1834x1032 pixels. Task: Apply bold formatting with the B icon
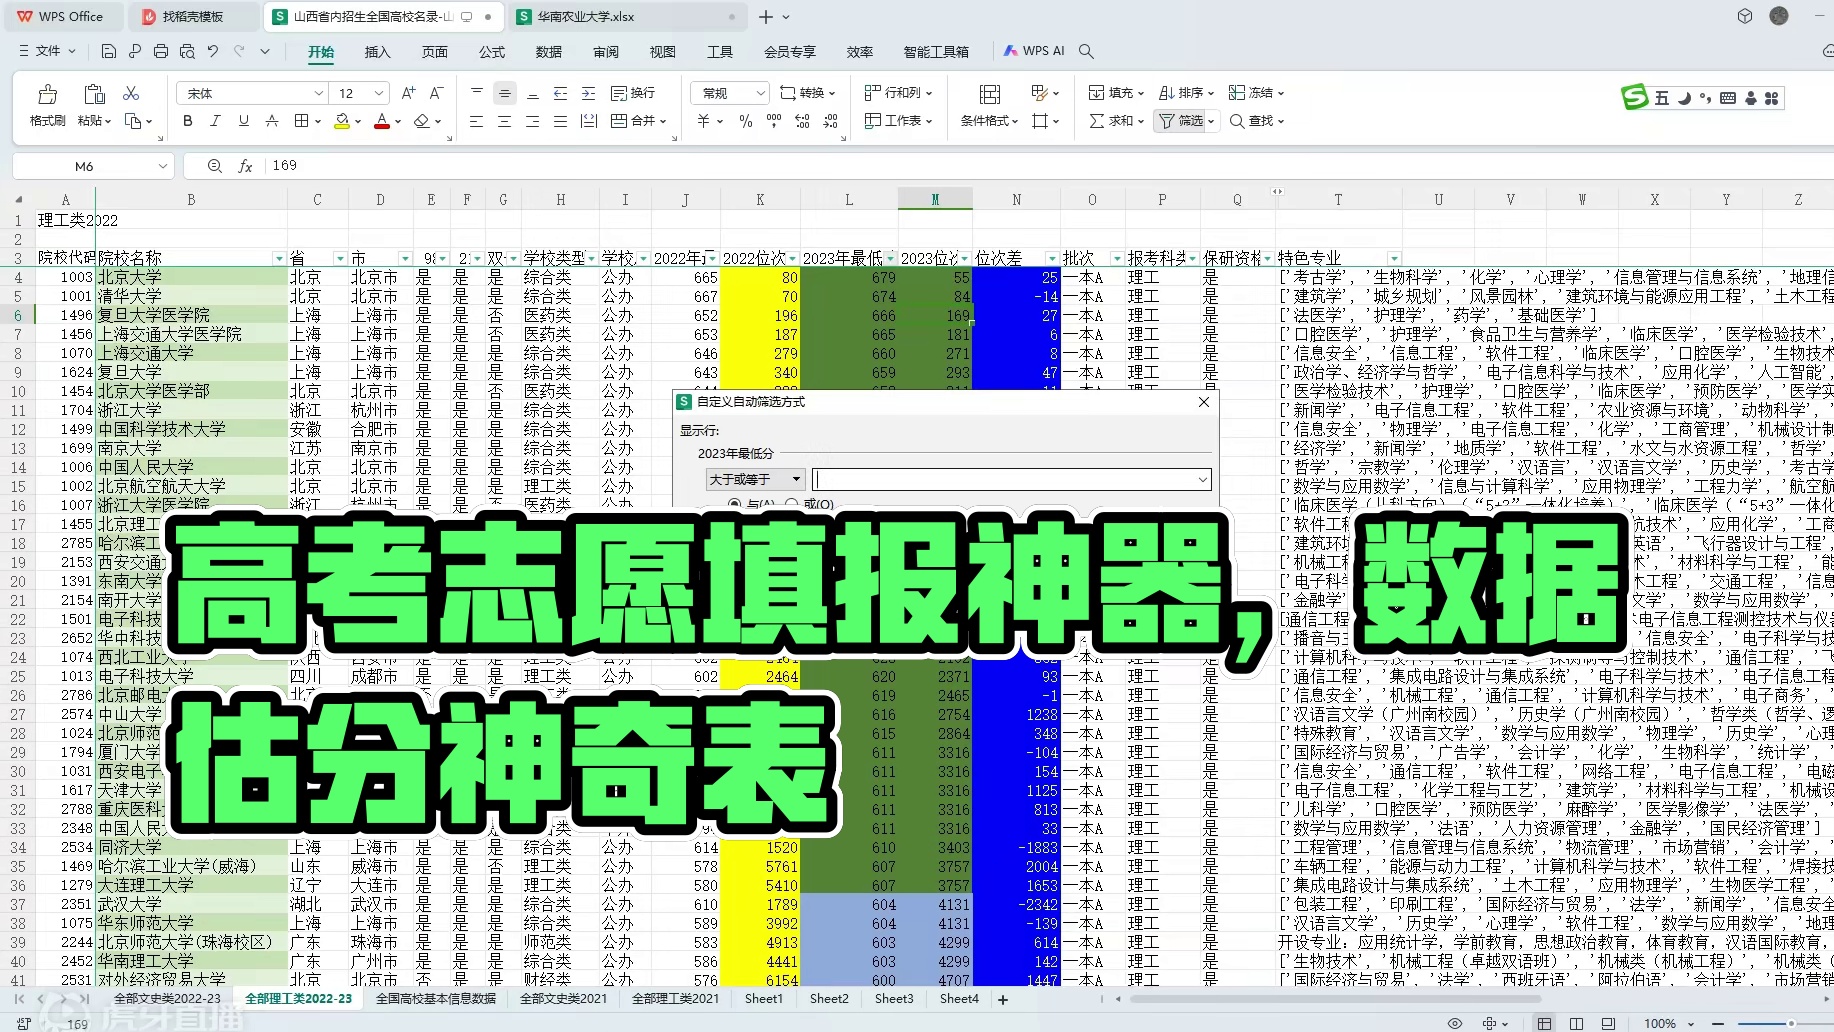click(187, 120)
